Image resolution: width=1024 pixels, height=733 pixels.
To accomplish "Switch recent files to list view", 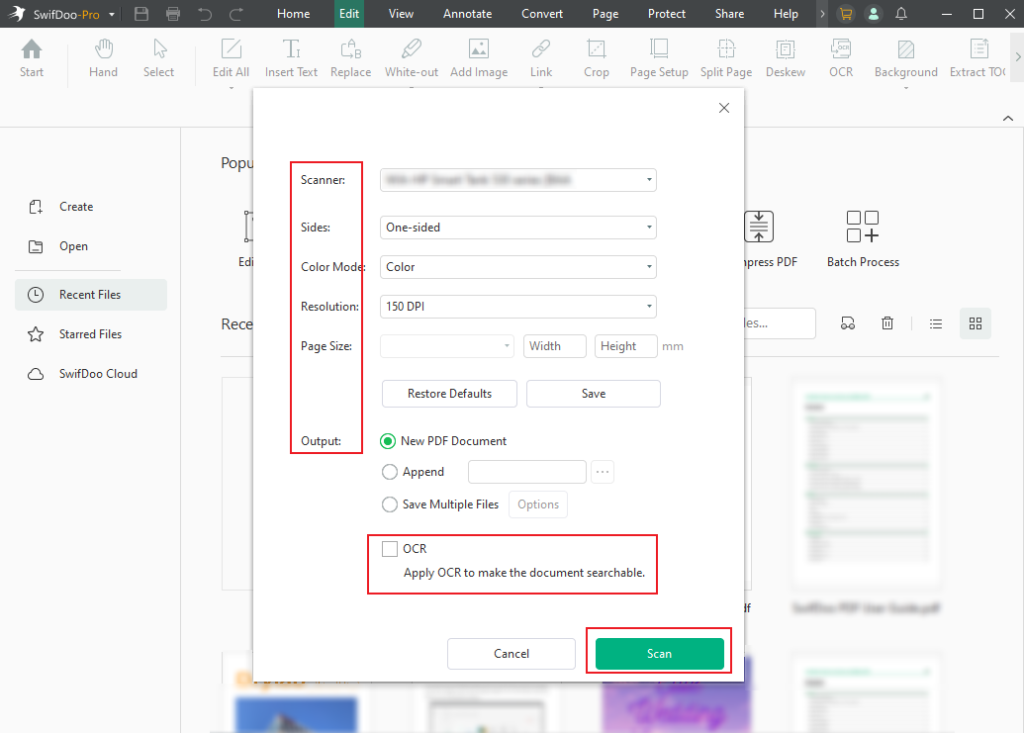I will coord(935,323).
